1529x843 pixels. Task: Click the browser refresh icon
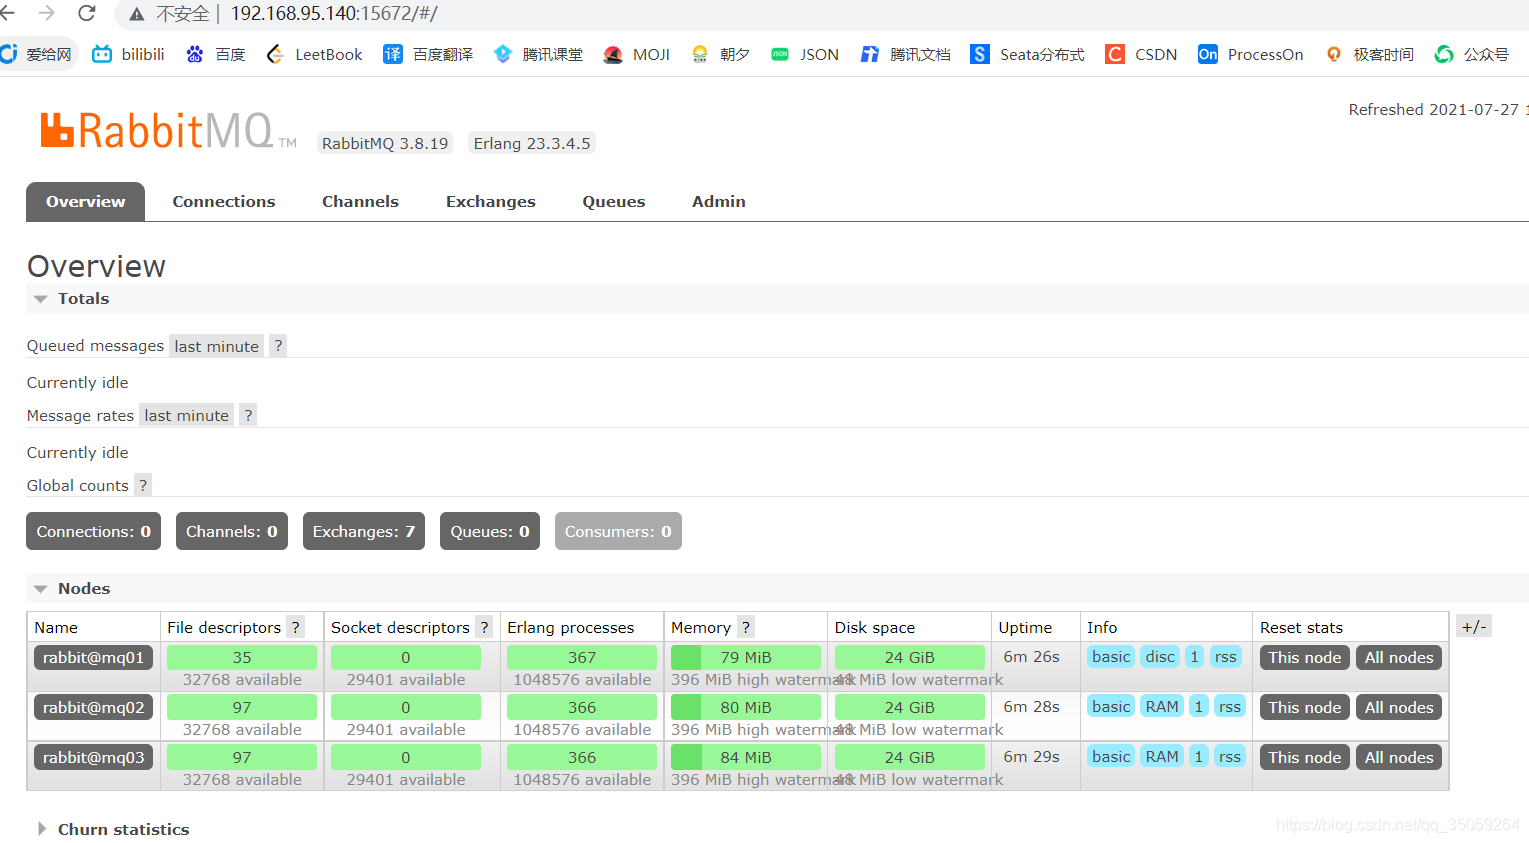tap(87, 14)
